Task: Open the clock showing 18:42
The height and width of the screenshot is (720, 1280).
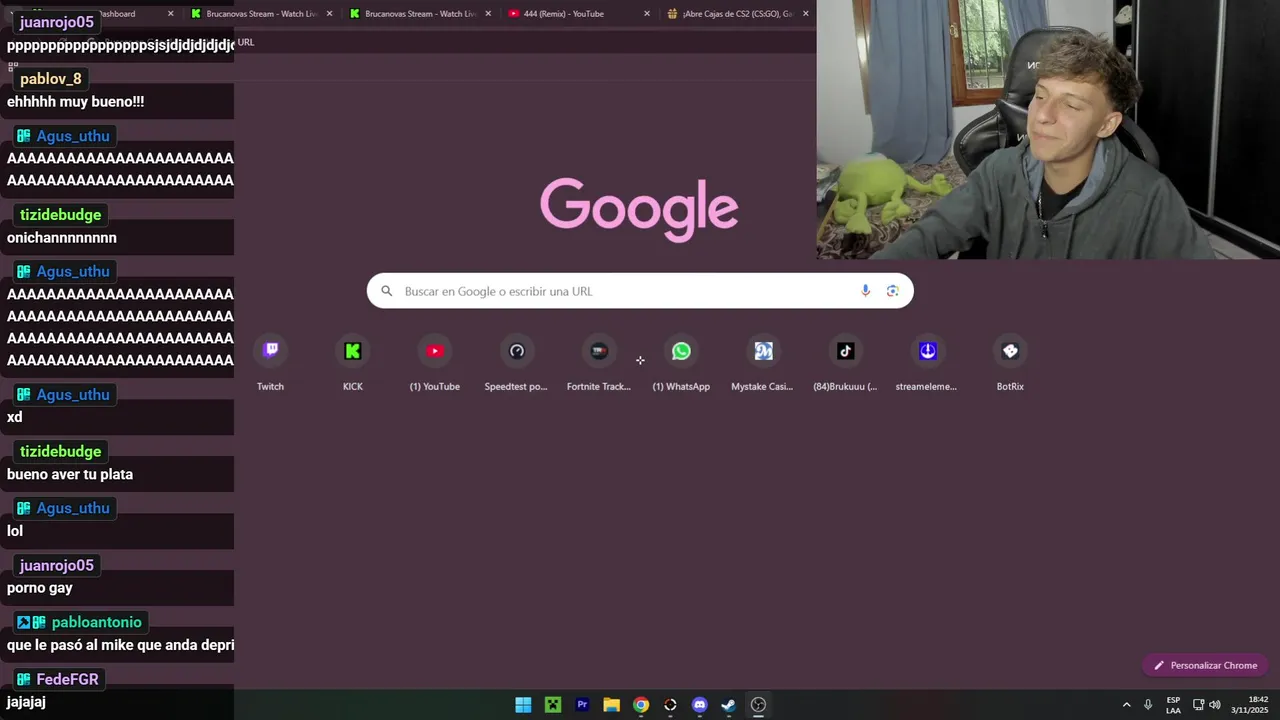Action: click(x=1250, y=705)
